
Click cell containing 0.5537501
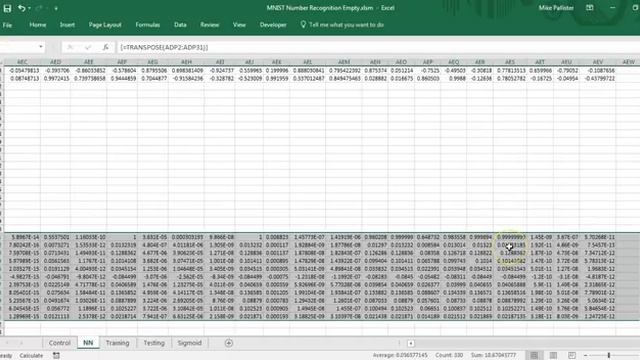[56, 237]
